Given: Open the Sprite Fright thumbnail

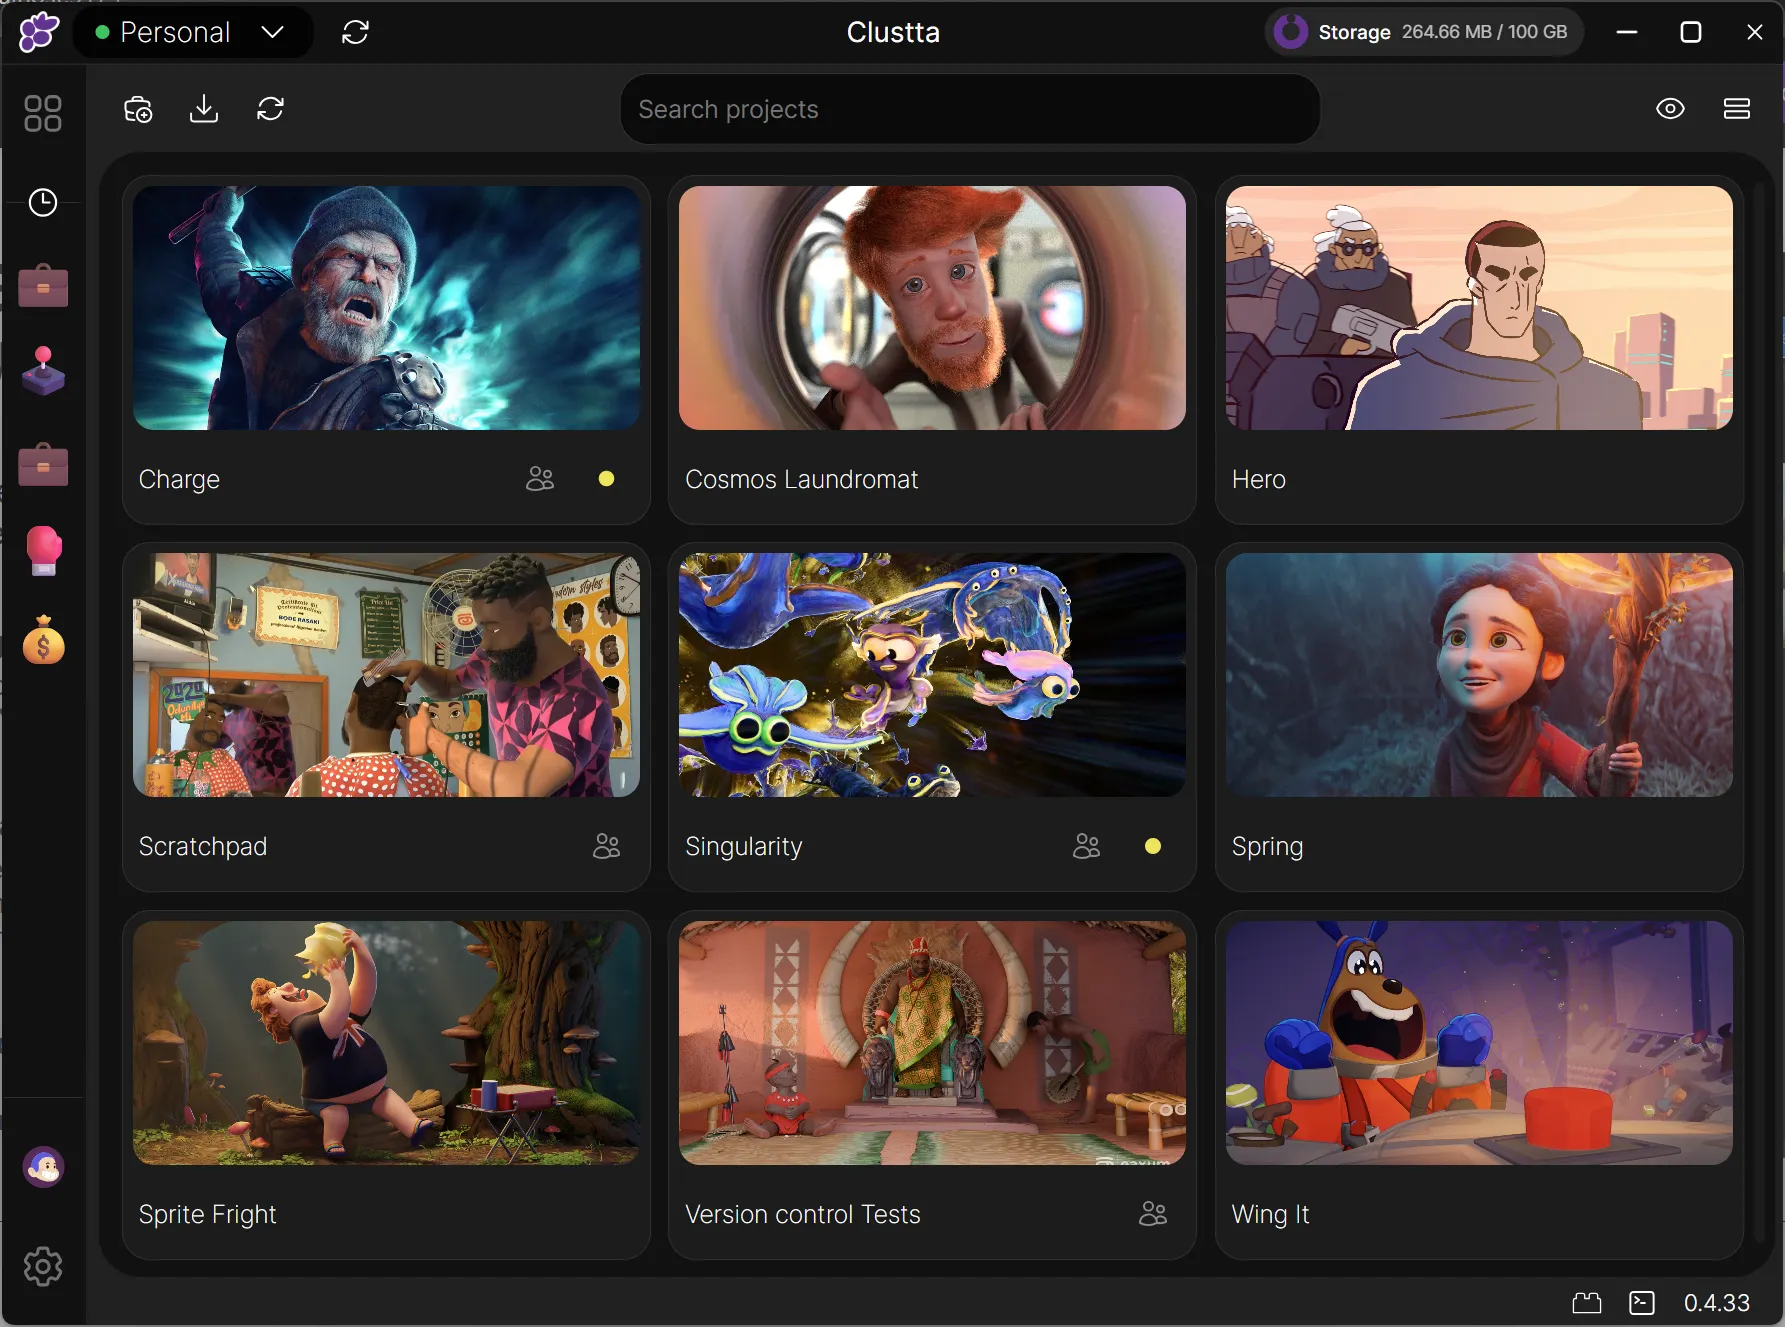Looking at the screenshot, I should 386,1043.
